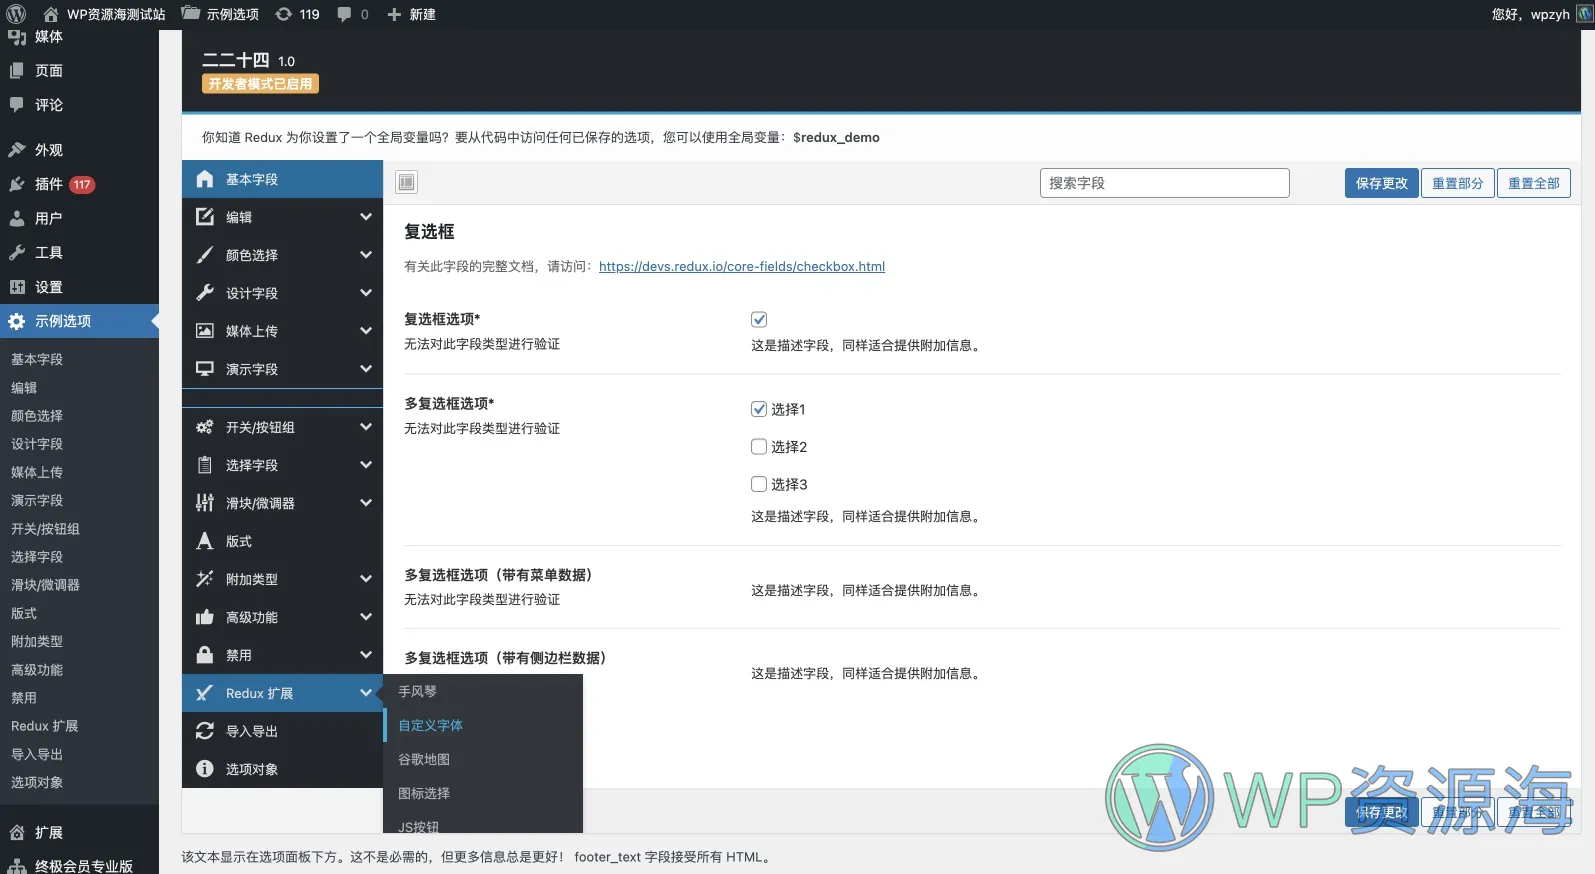1595x874 pixels.
Task: Click the pencil icon of 编辑 section
Action: [205, 217]
